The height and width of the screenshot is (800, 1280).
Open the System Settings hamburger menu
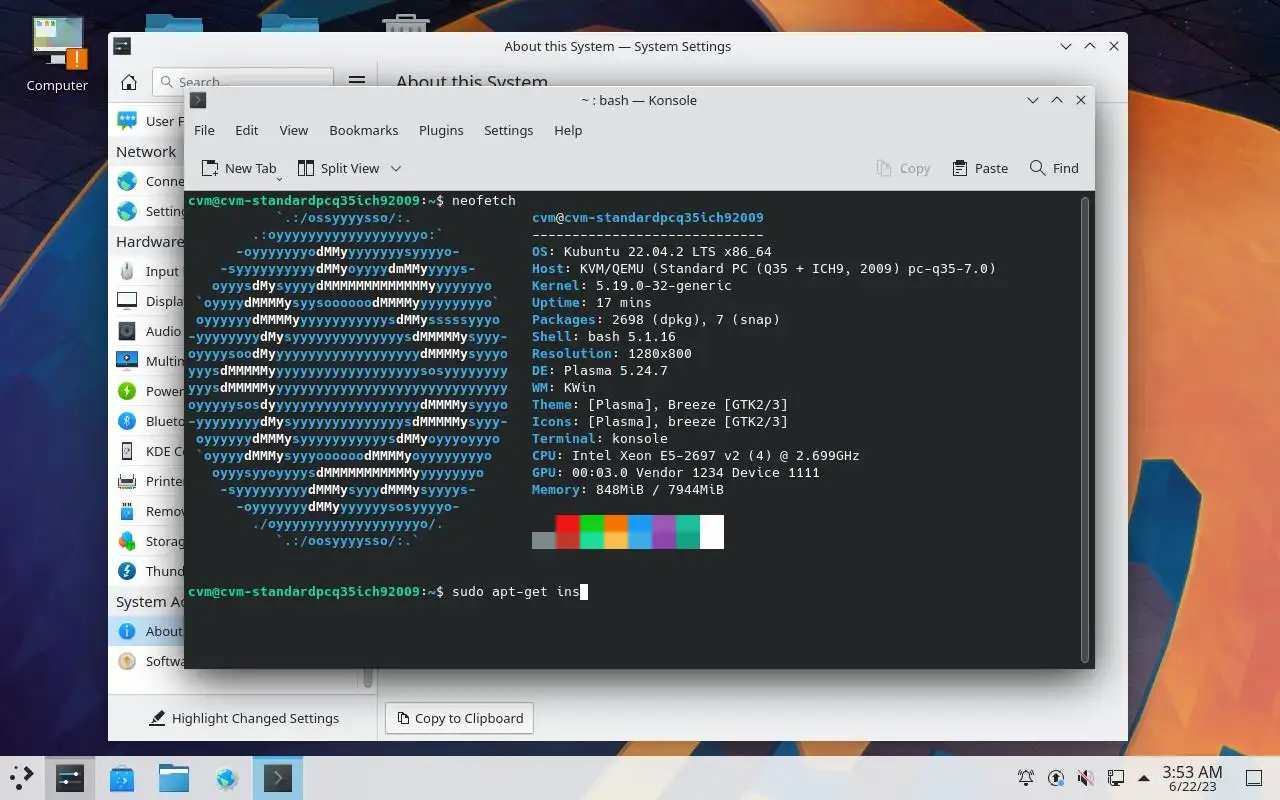pyautogui.click(x=356, y=82)
